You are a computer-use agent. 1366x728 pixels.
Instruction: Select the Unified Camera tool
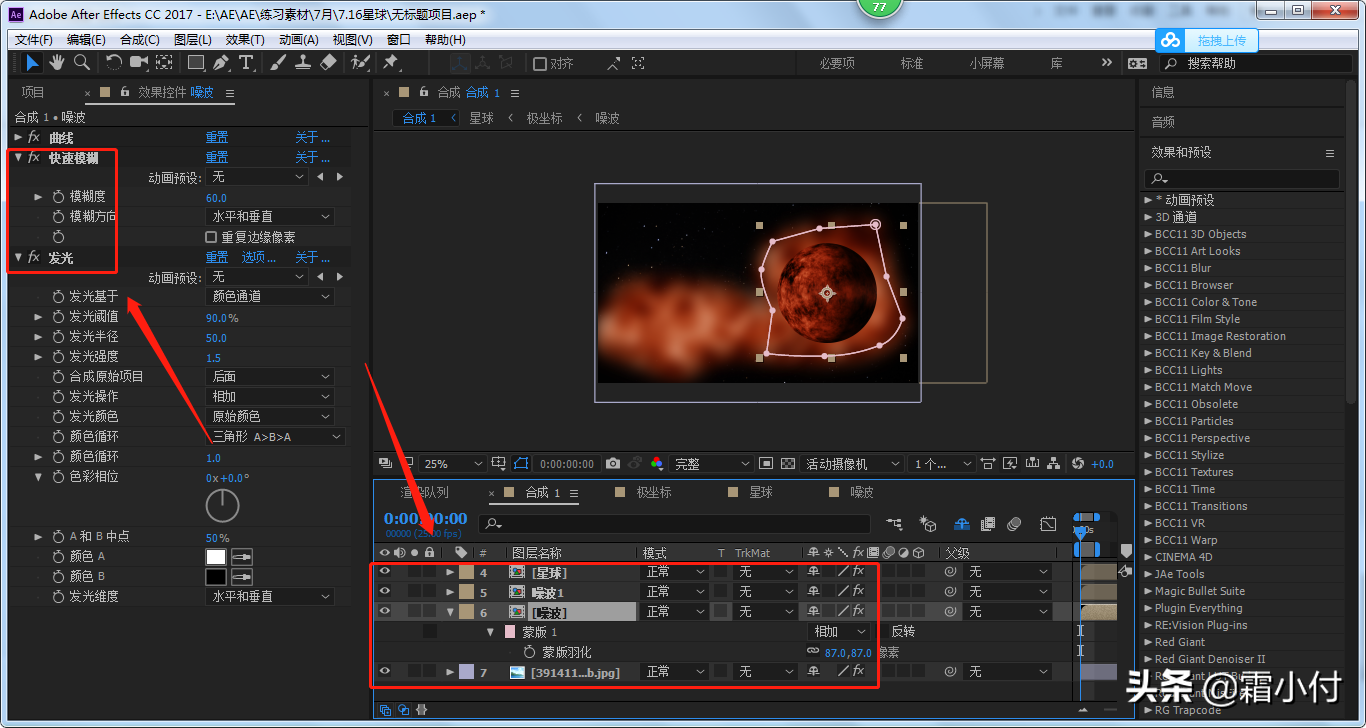[139, 63]
